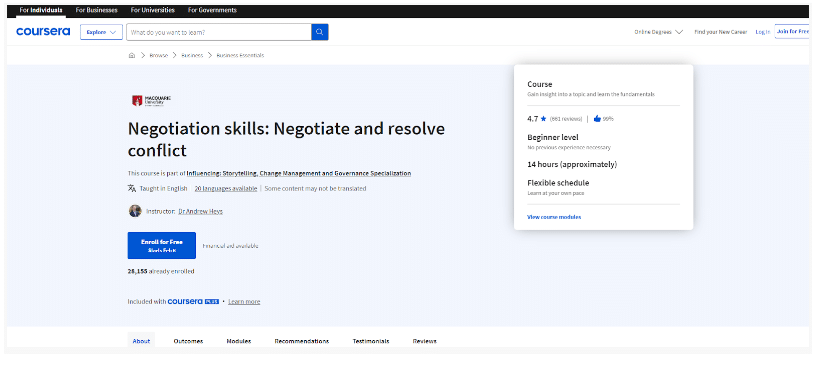Click the home icon in breadcrumbs

(132, 55)
